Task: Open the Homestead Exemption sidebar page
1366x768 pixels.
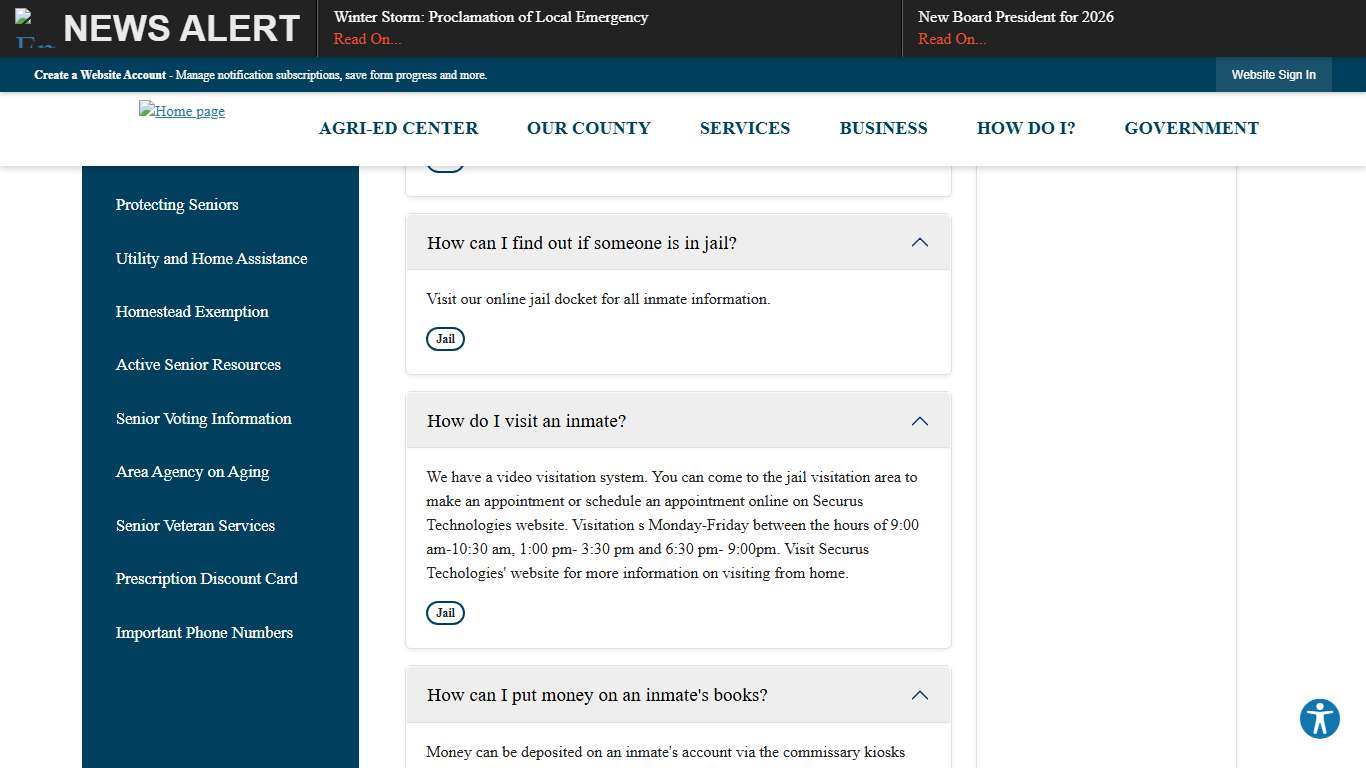Action: (192, 311)
